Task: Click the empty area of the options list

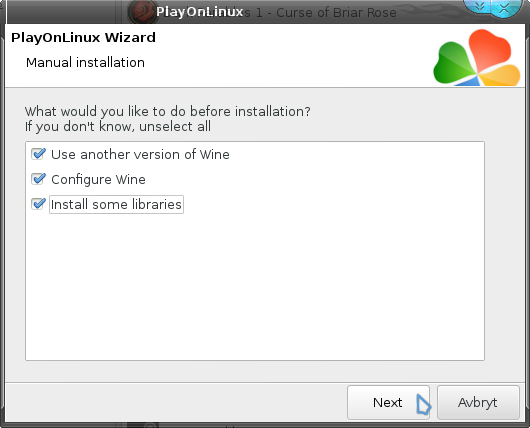Action: [255, 287]
